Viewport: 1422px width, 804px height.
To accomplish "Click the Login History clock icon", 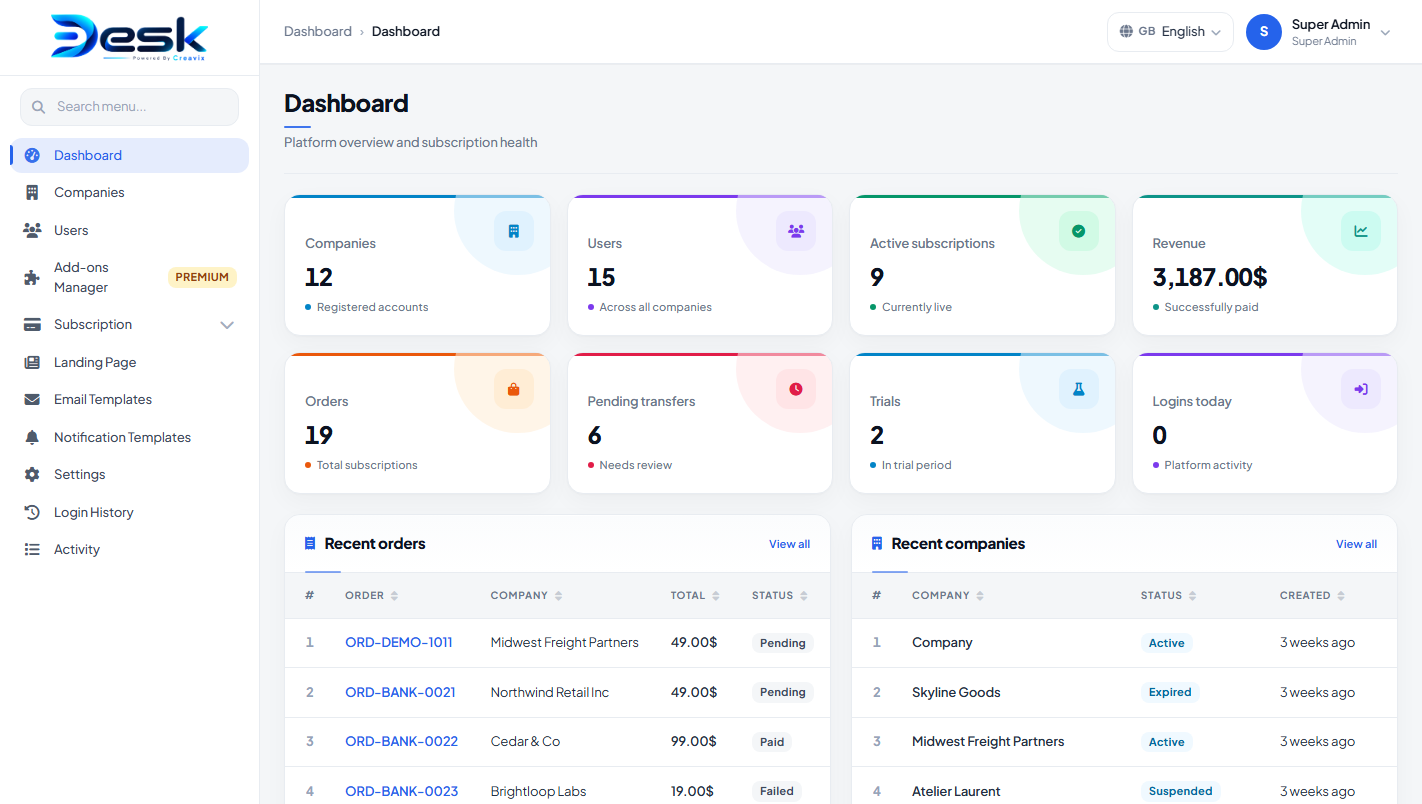I will tap(32, 512).
